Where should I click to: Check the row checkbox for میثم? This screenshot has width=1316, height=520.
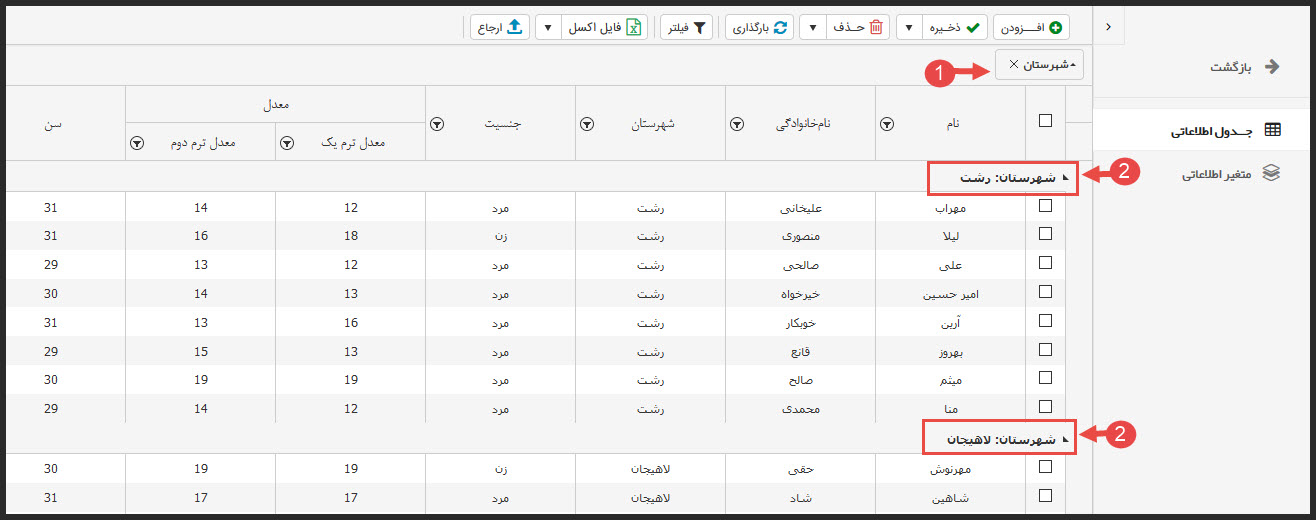tap(1046, 378)
